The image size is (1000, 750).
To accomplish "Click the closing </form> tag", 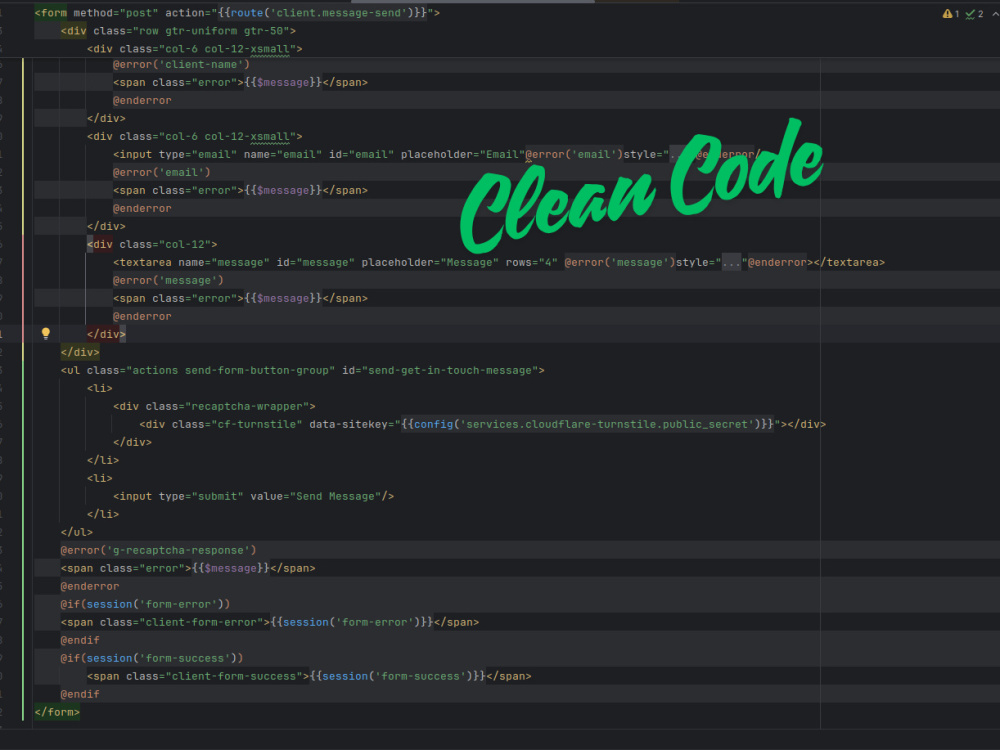I will point(57,712).
